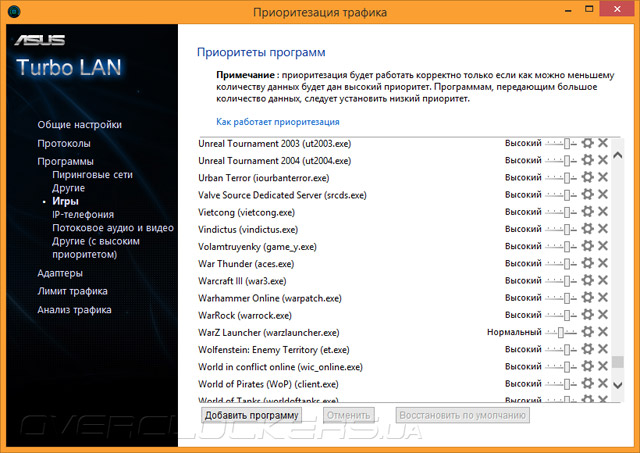Select Игры subcategory

(65, 201)
